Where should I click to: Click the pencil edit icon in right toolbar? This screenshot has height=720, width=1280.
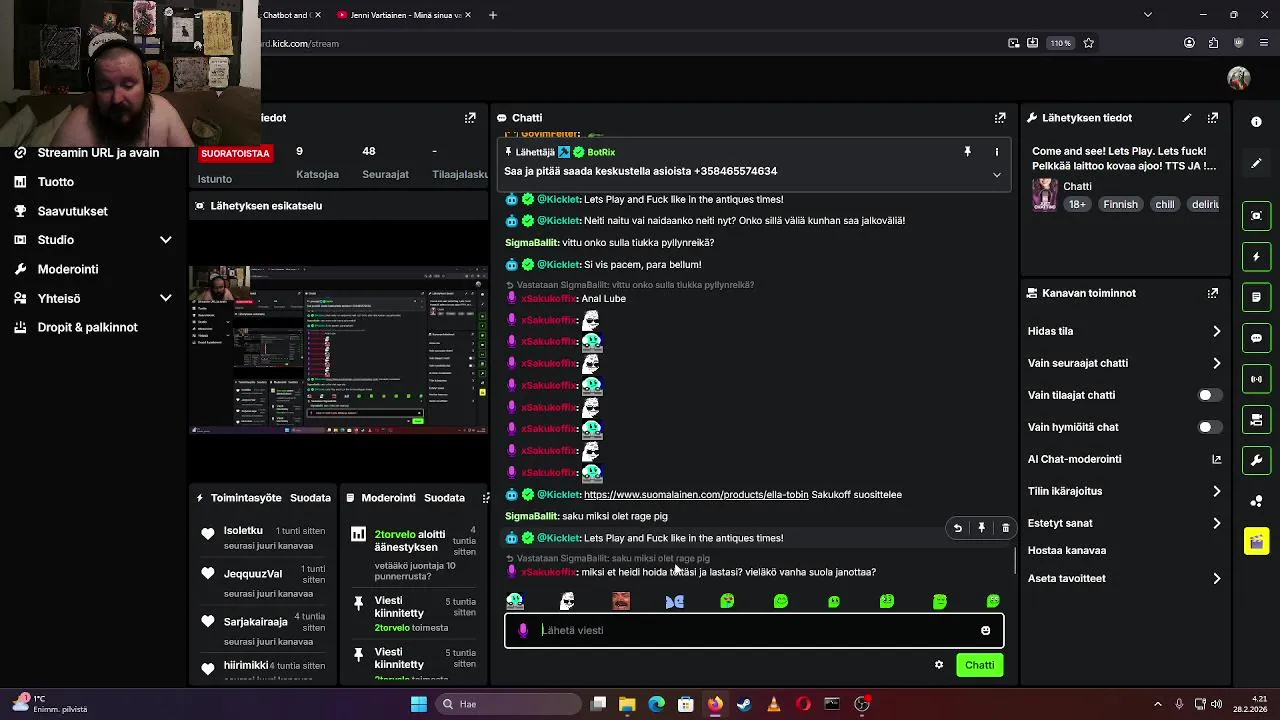[1256, 163]
